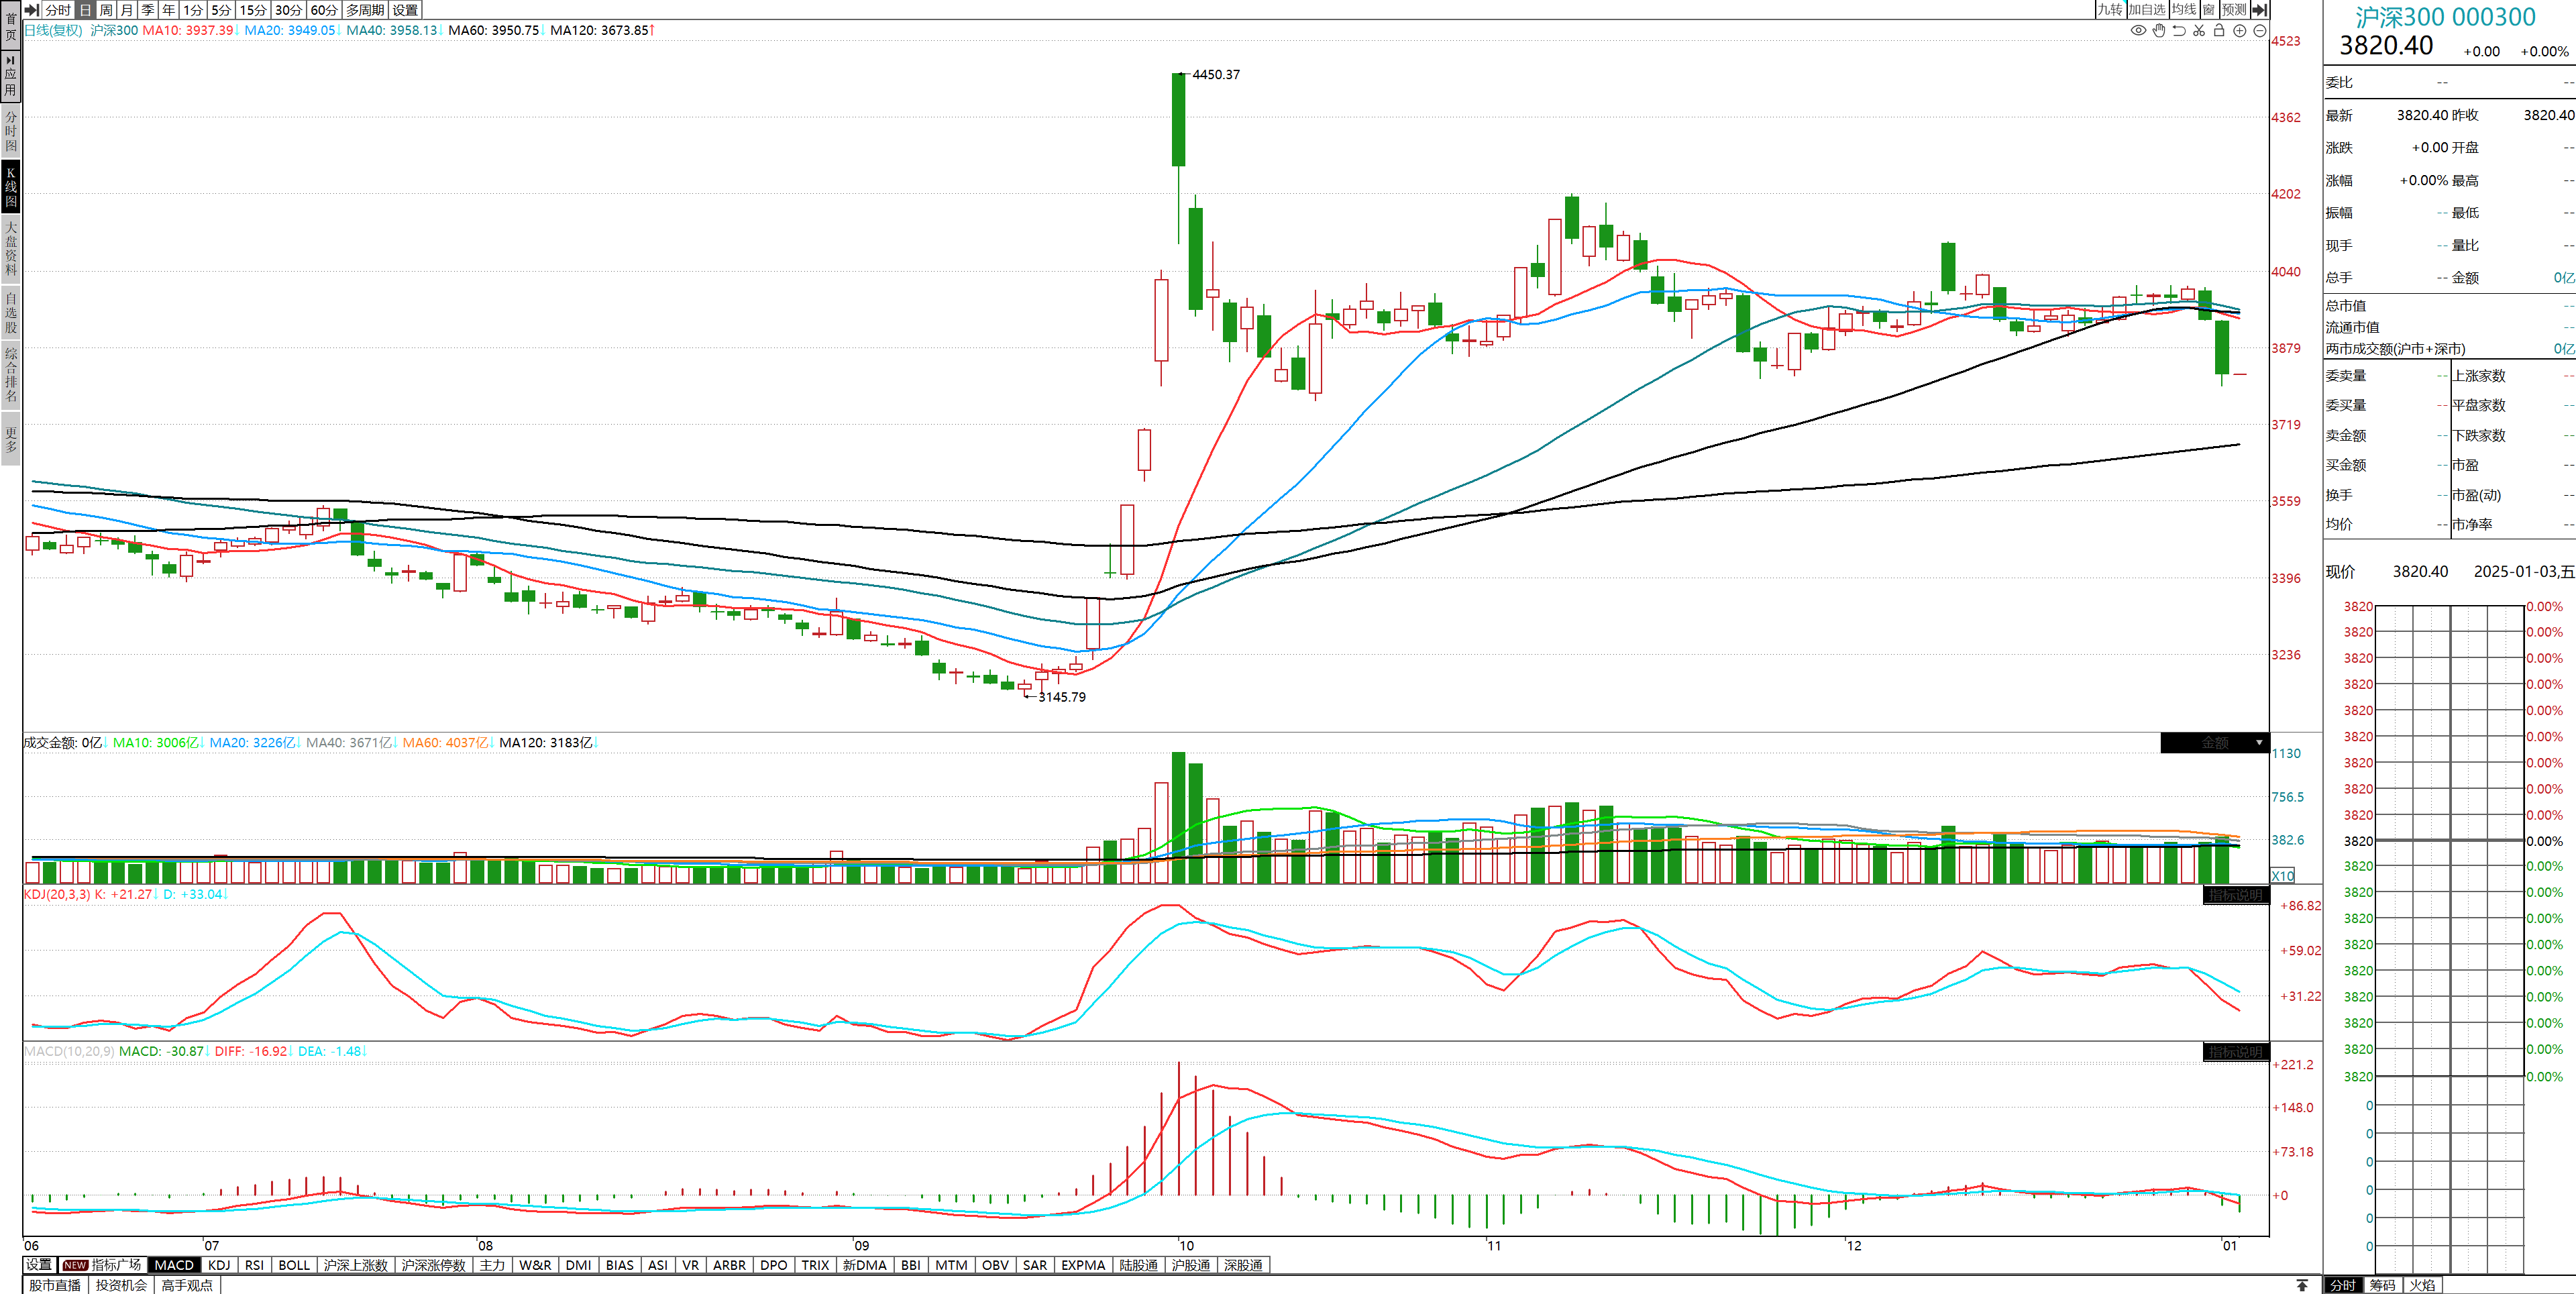Click the undo arrow icon
This screenshot has width=2576, height=1294.
[x=2179, y=31]
